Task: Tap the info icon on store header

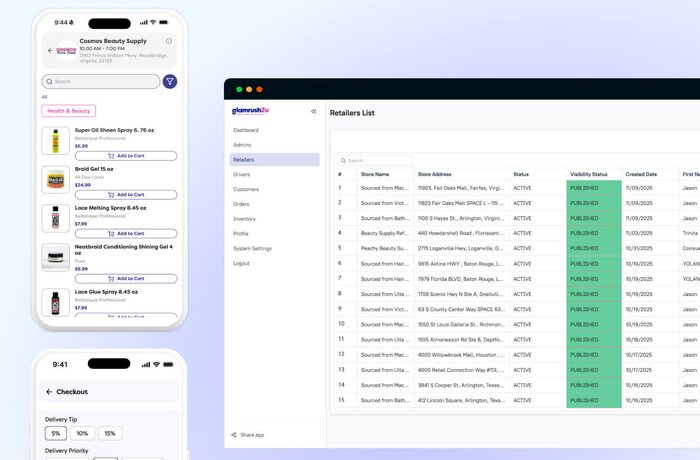Action: point(169,41)
